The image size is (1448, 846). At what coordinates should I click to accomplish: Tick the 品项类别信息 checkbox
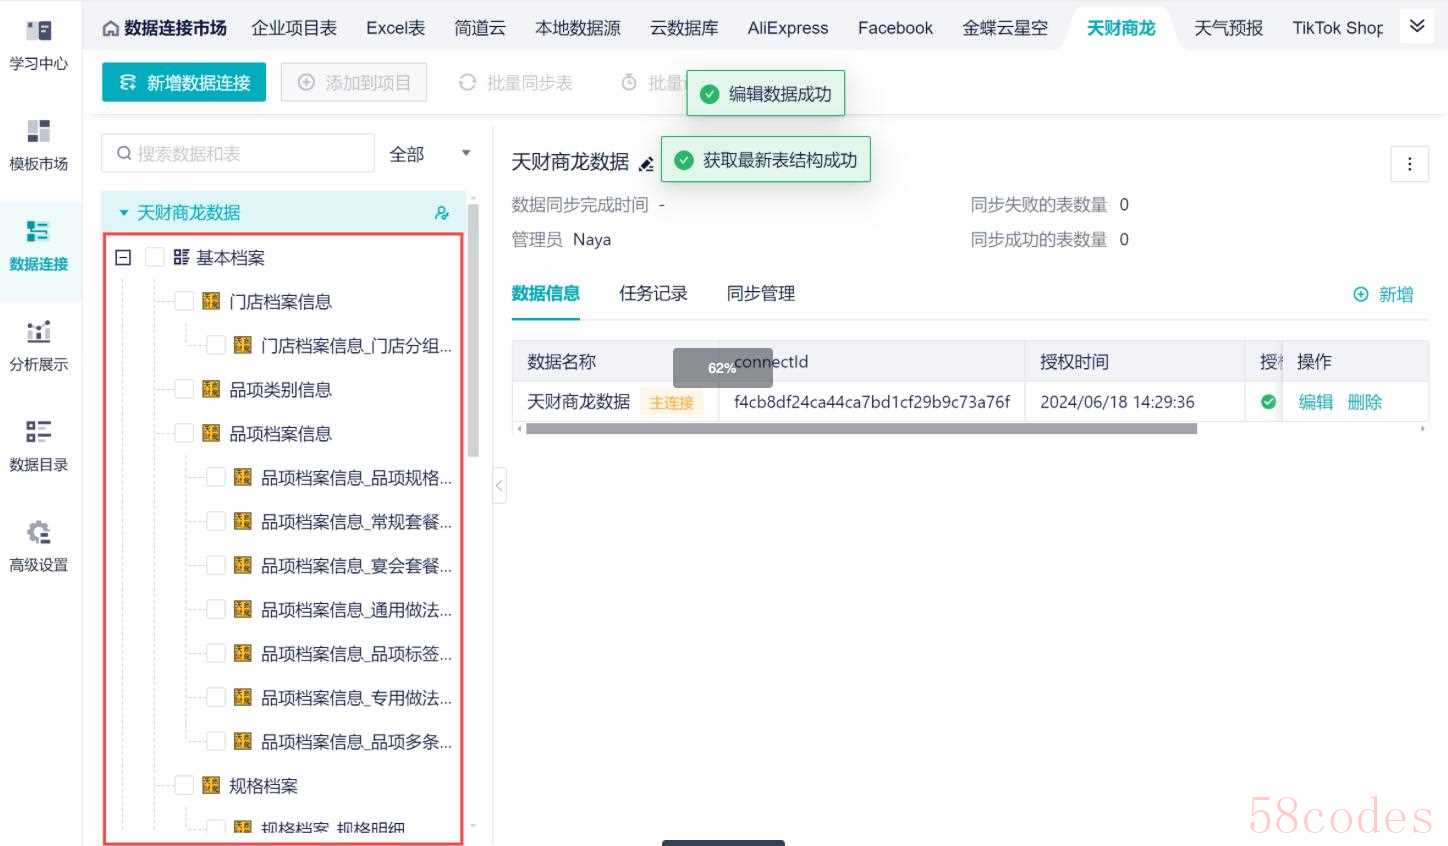coord(184,389)
